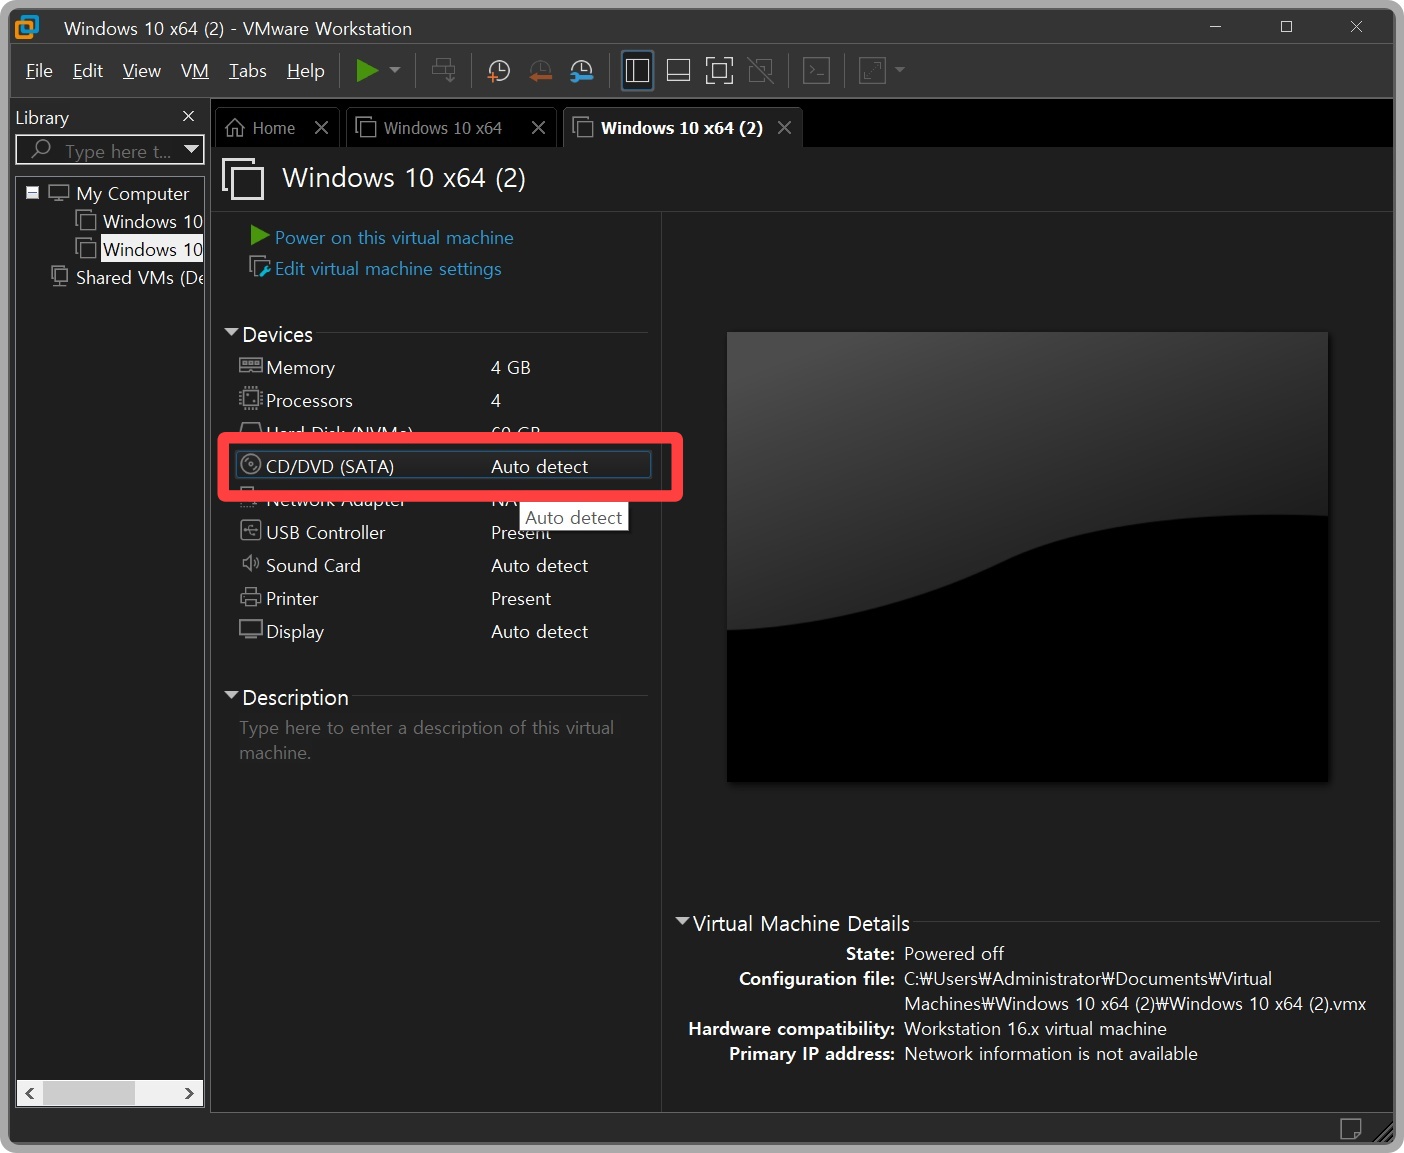Open the Library search filter dropdown
The width and height of the screenshot is (1404, 1153).
click(x=192, y=150)
